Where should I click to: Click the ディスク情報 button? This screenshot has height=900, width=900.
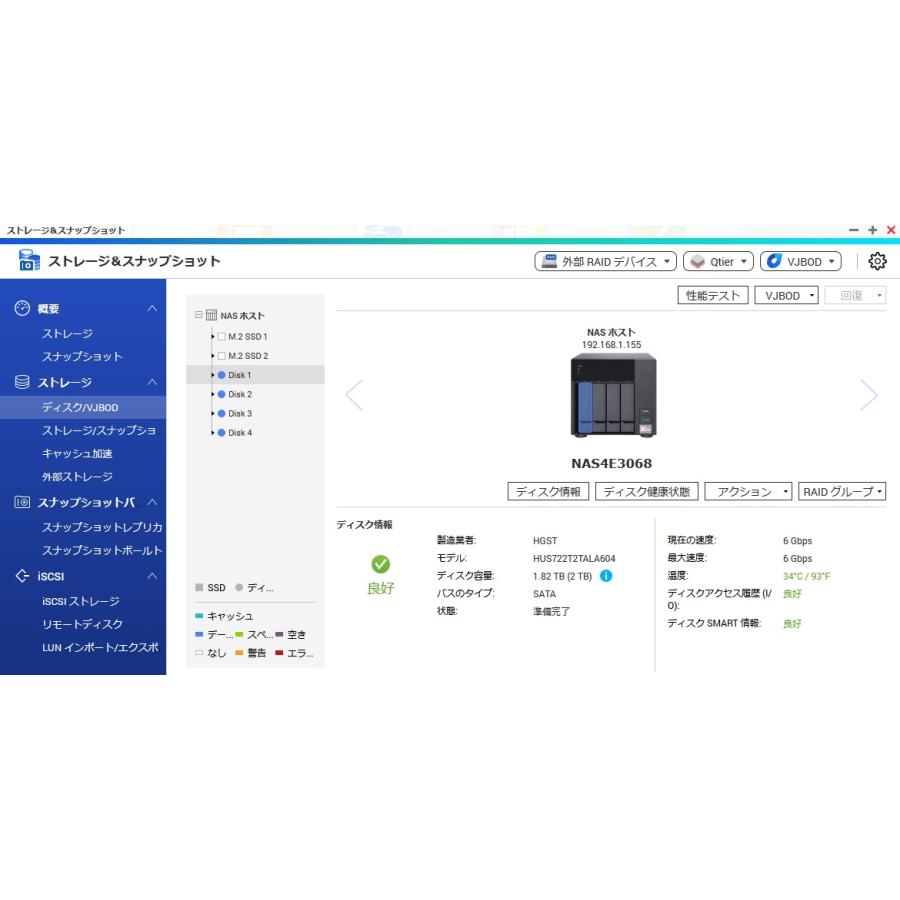coord(548,491)
